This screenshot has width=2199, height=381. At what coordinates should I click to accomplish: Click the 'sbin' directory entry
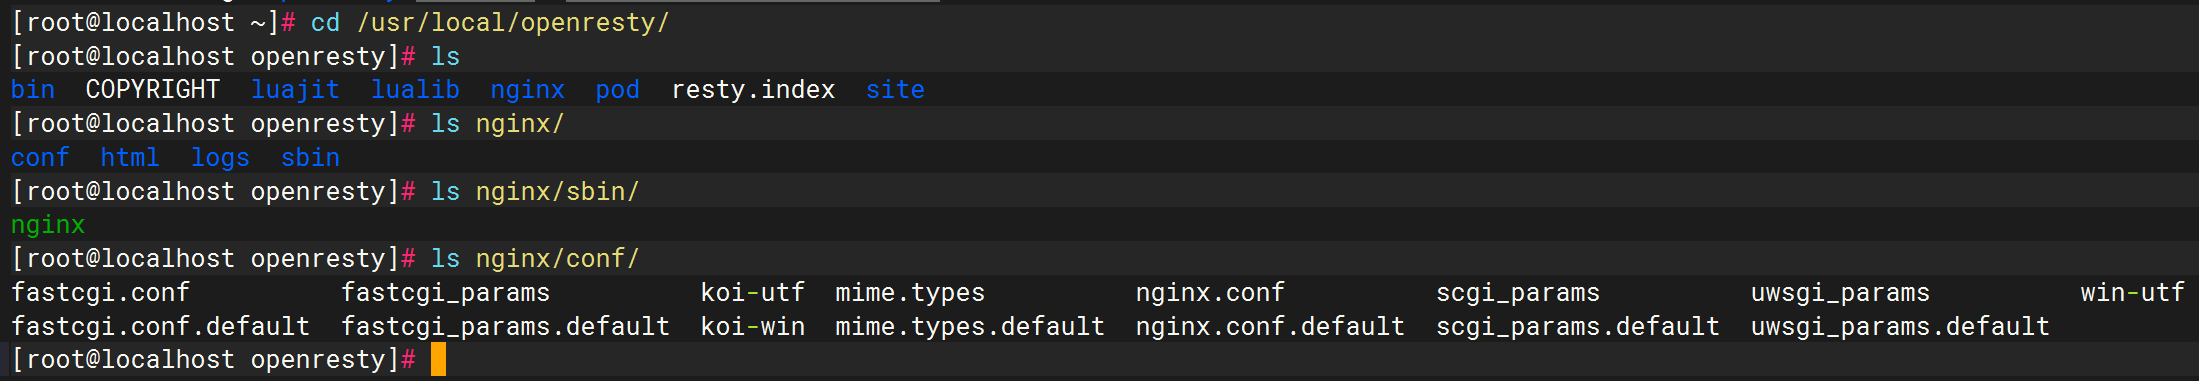pyautogui.click(x=310, y=158)
